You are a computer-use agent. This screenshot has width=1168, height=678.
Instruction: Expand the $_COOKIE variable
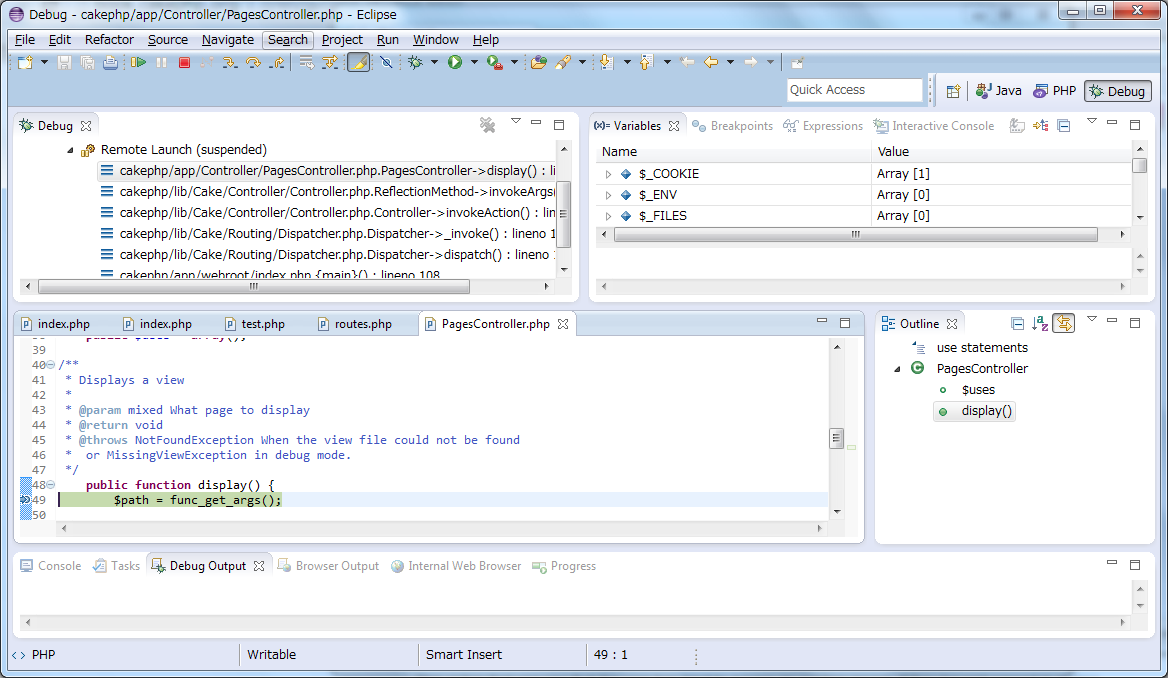607,173
